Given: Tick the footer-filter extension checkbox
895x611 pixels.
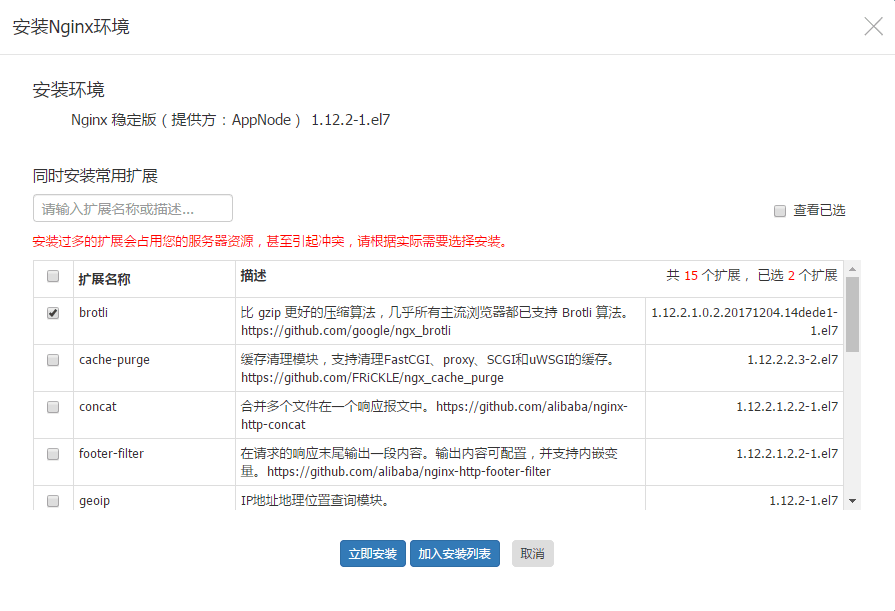Looking at the screenshot, I should pos(53,454).
